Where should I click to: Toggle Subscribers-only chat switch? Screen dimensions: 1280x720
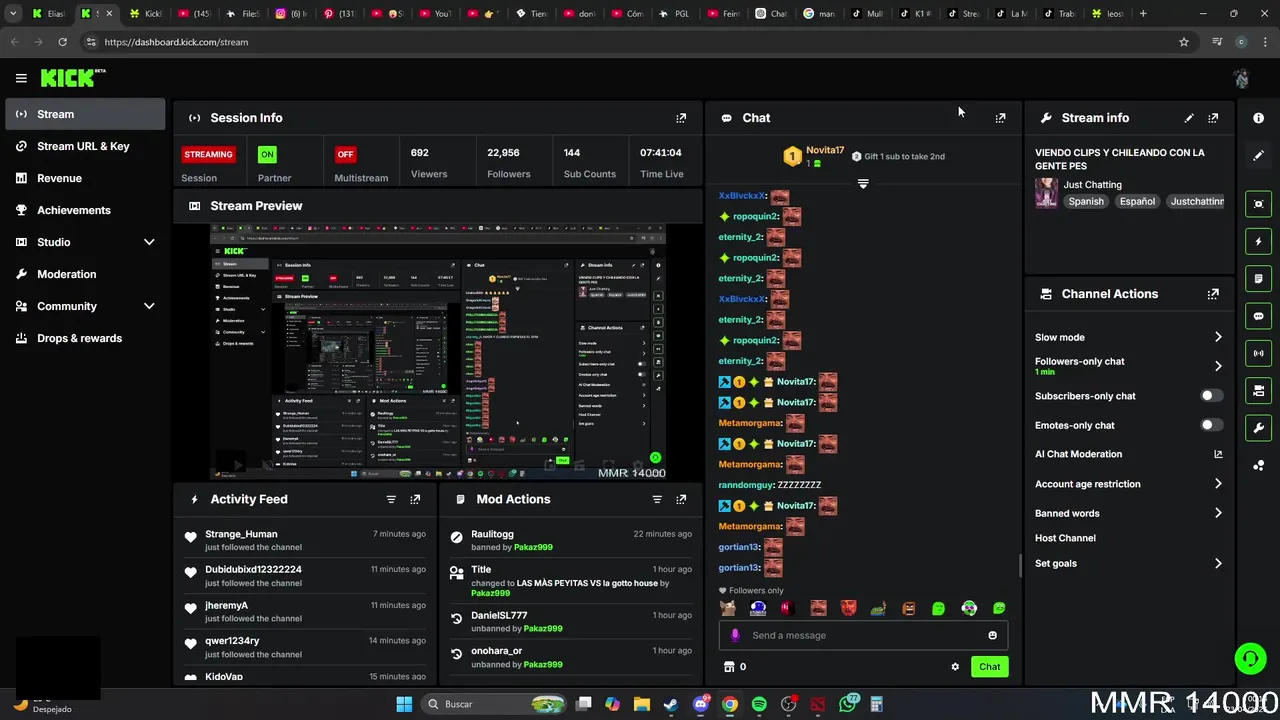pos(1211,396)
